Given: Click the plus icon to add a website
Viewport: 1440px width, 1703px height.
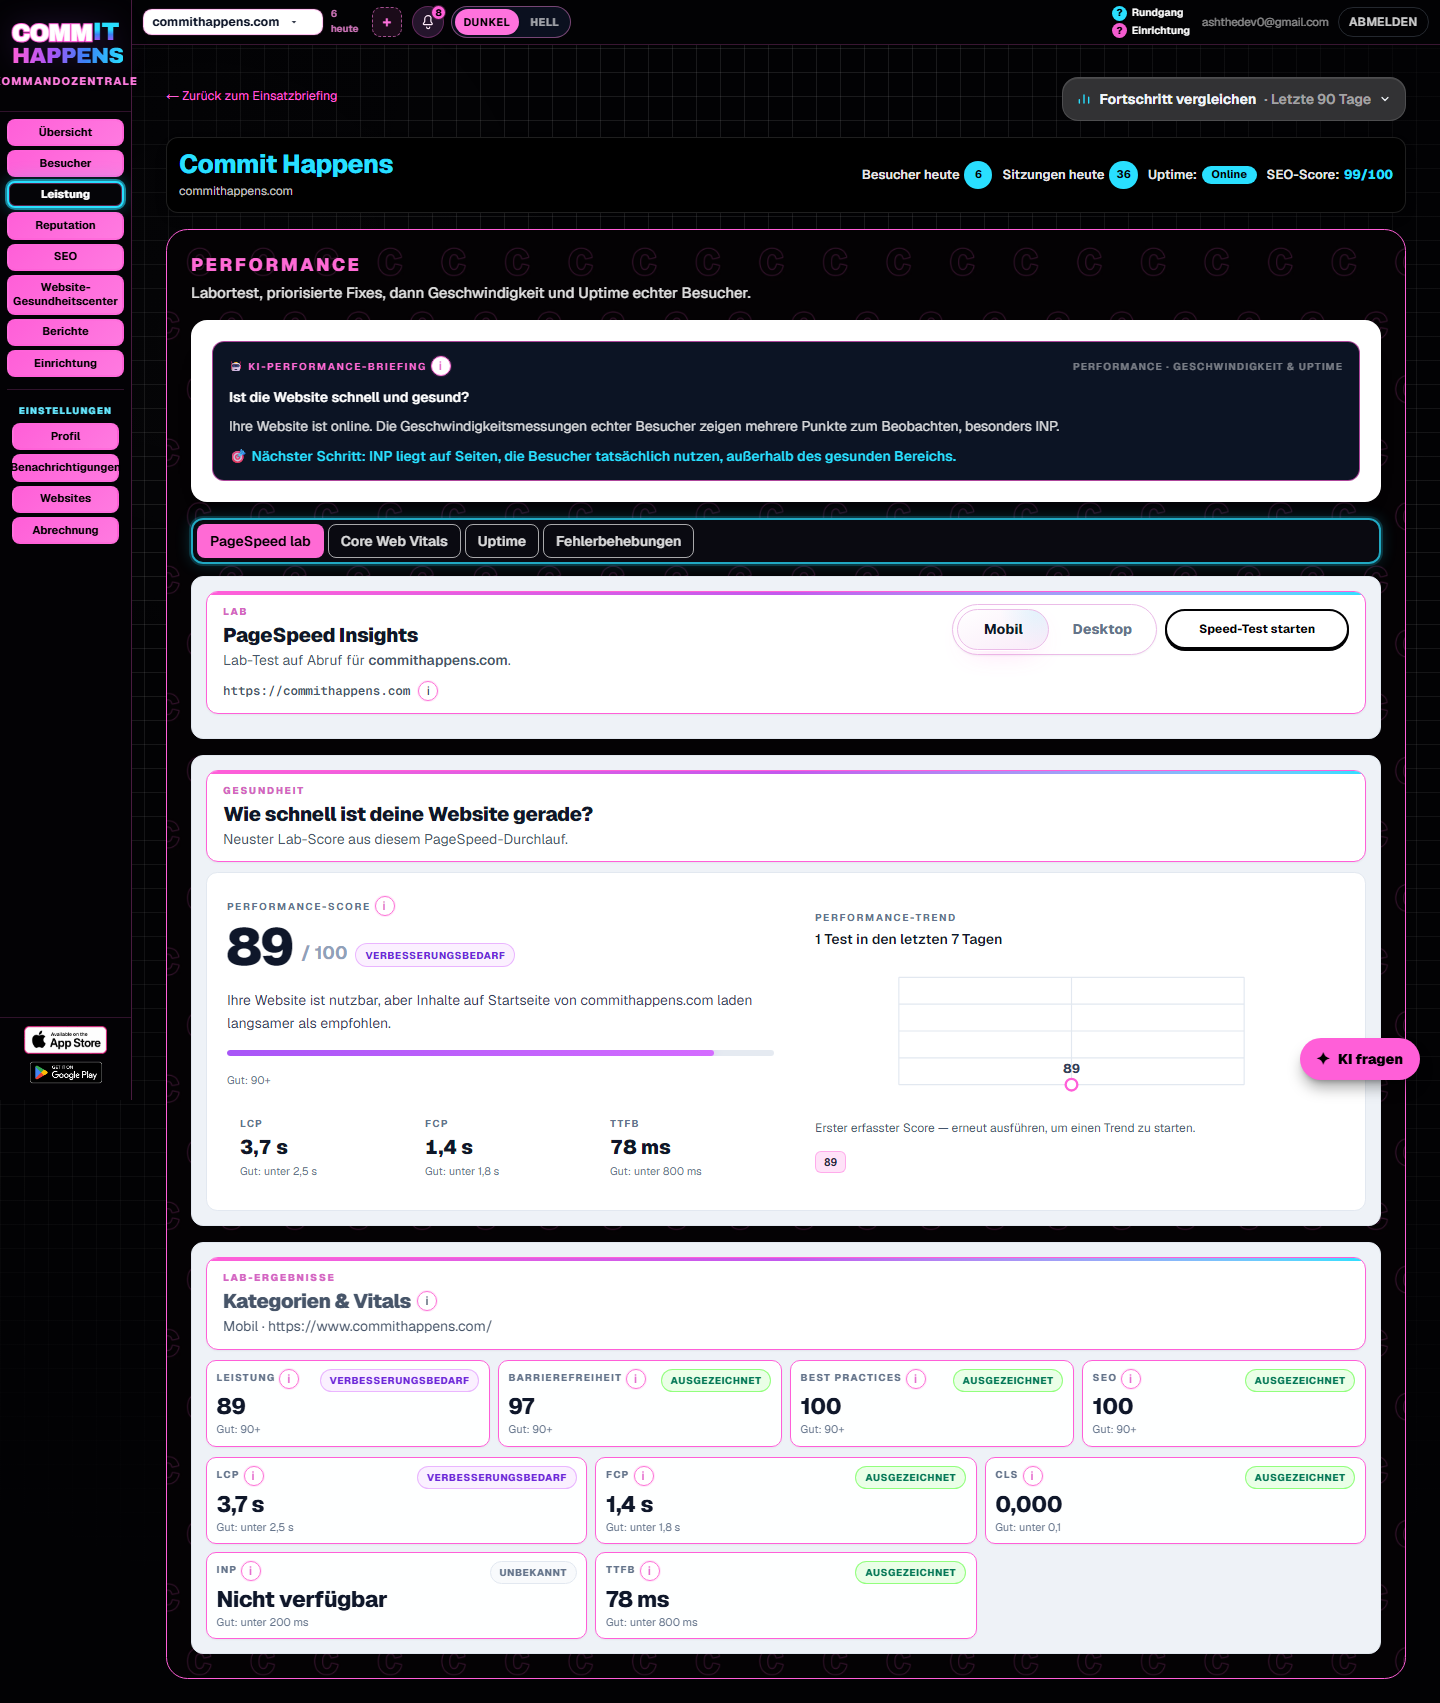Looking at the screenshot, I should pyautogui.click(x=387, y=22).
